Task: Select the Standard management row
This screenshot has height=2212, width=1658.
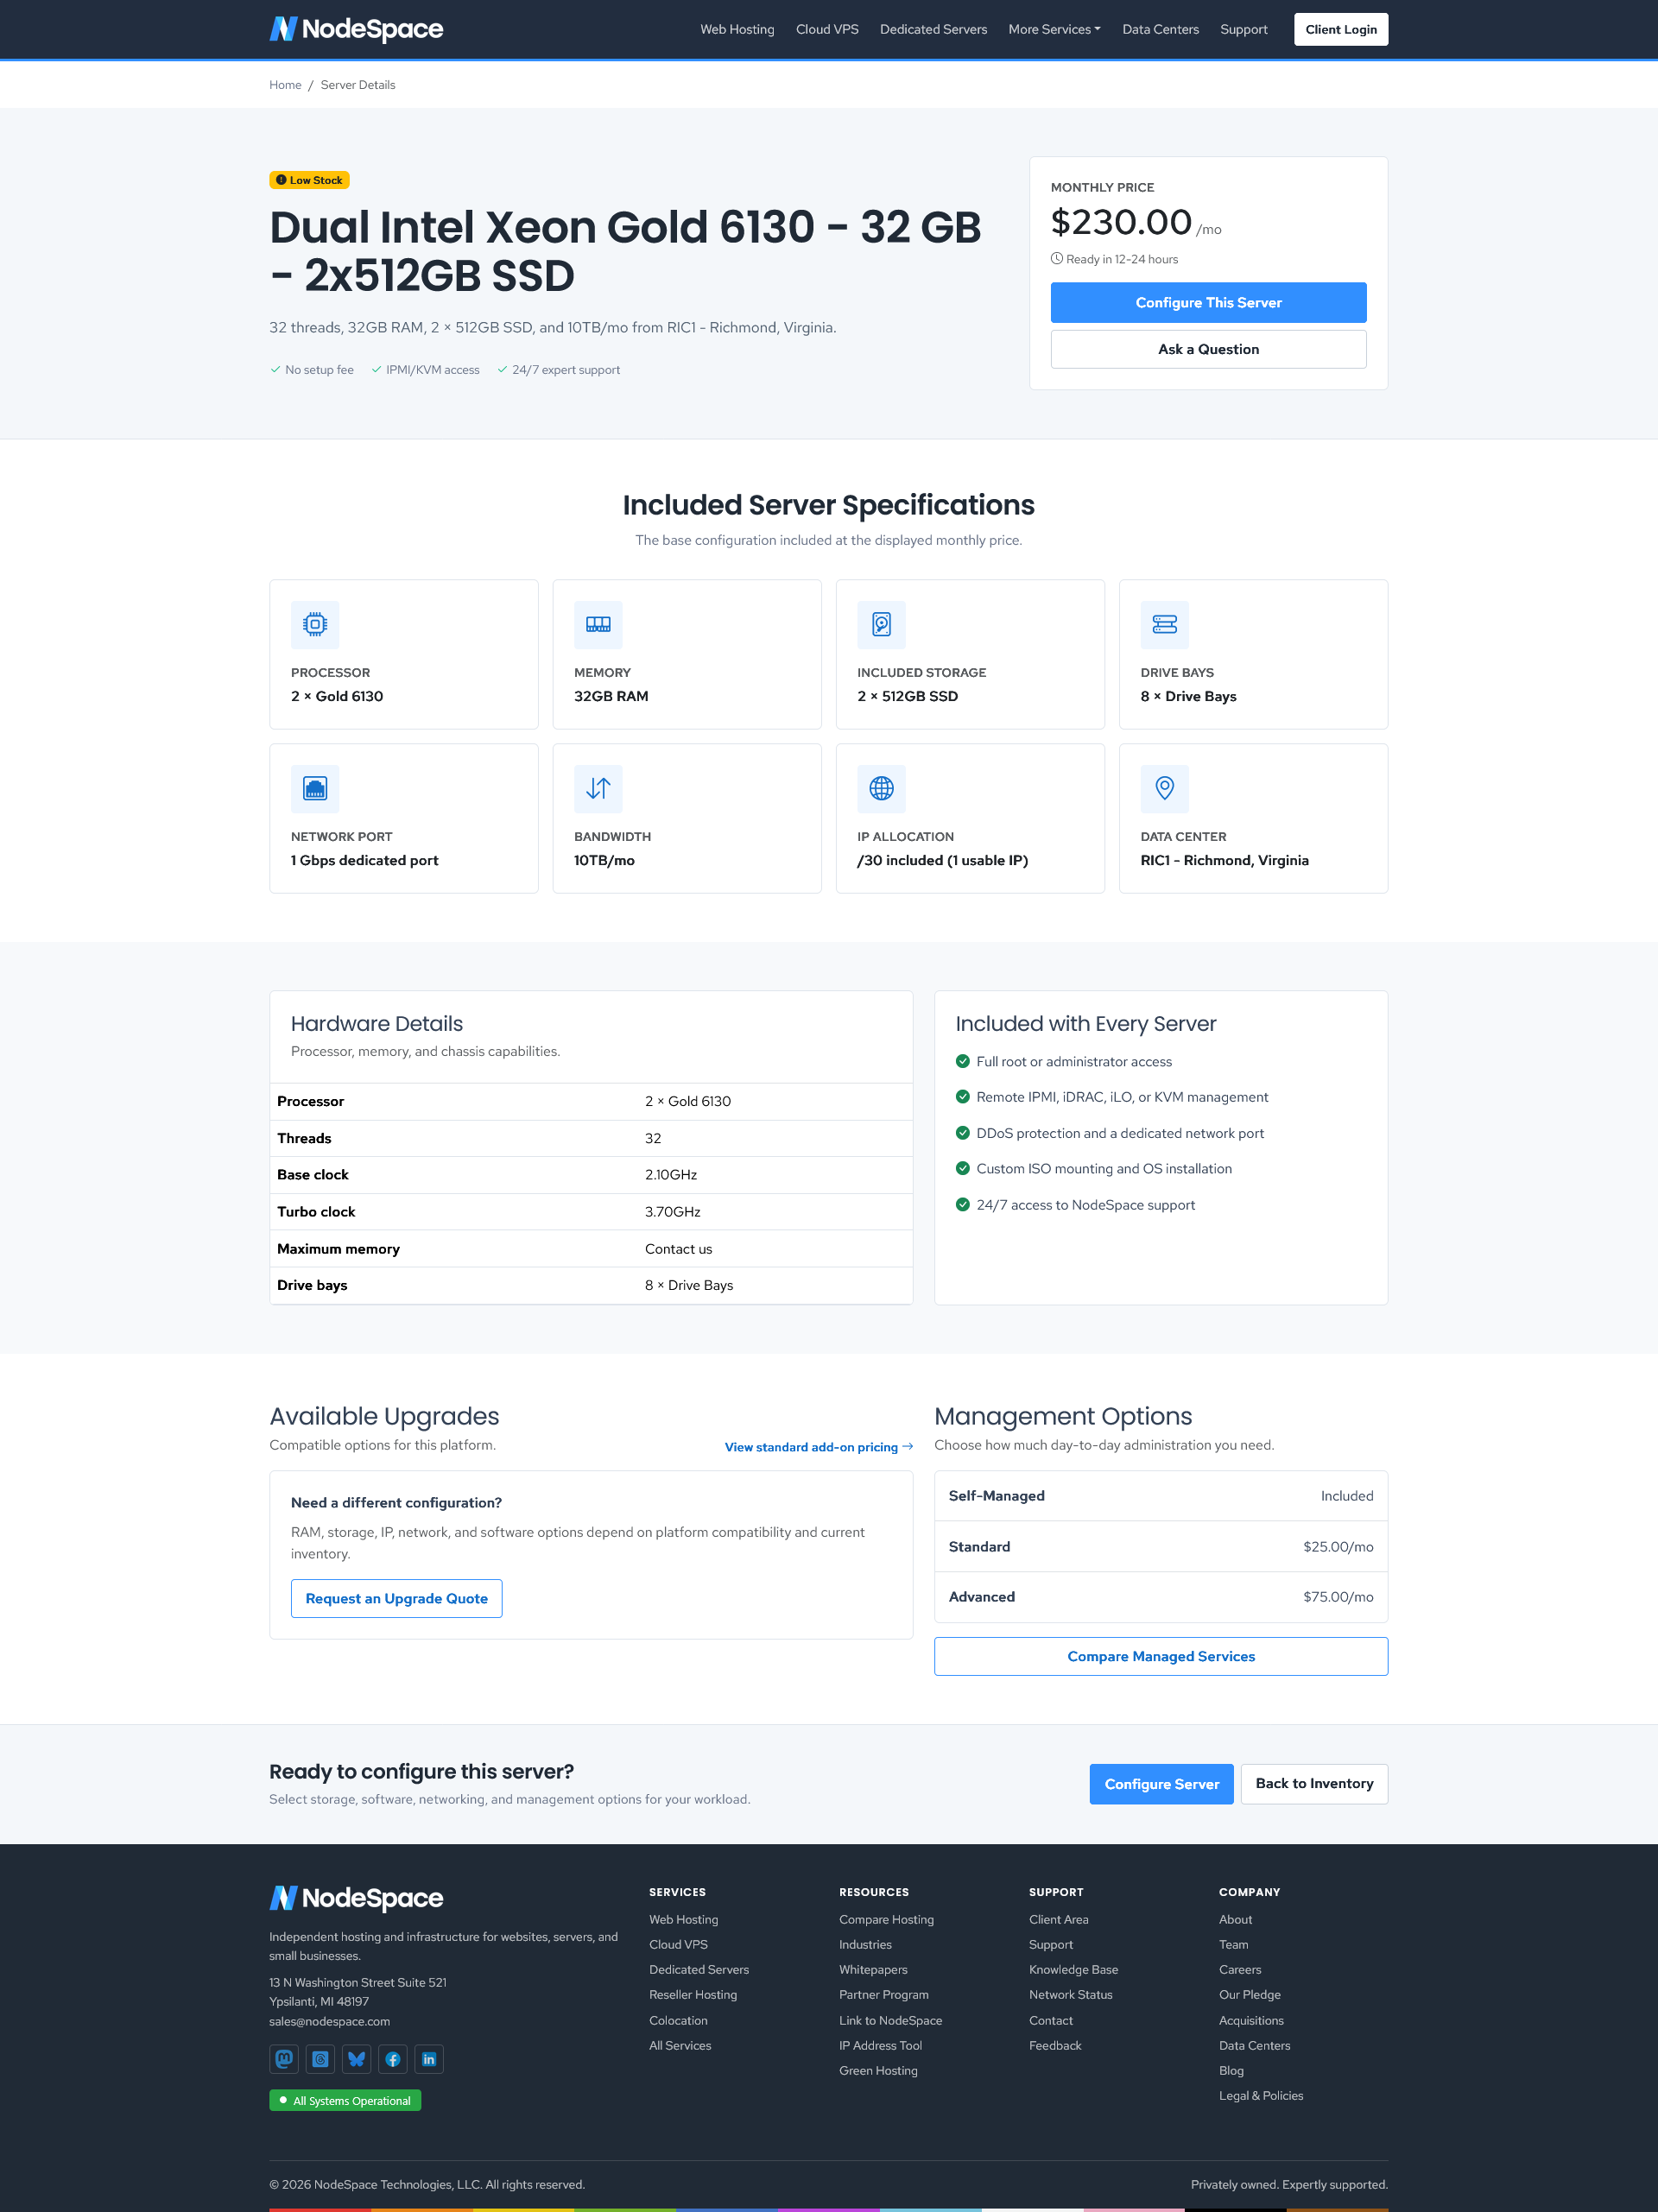Action: coord(1160,1546)
